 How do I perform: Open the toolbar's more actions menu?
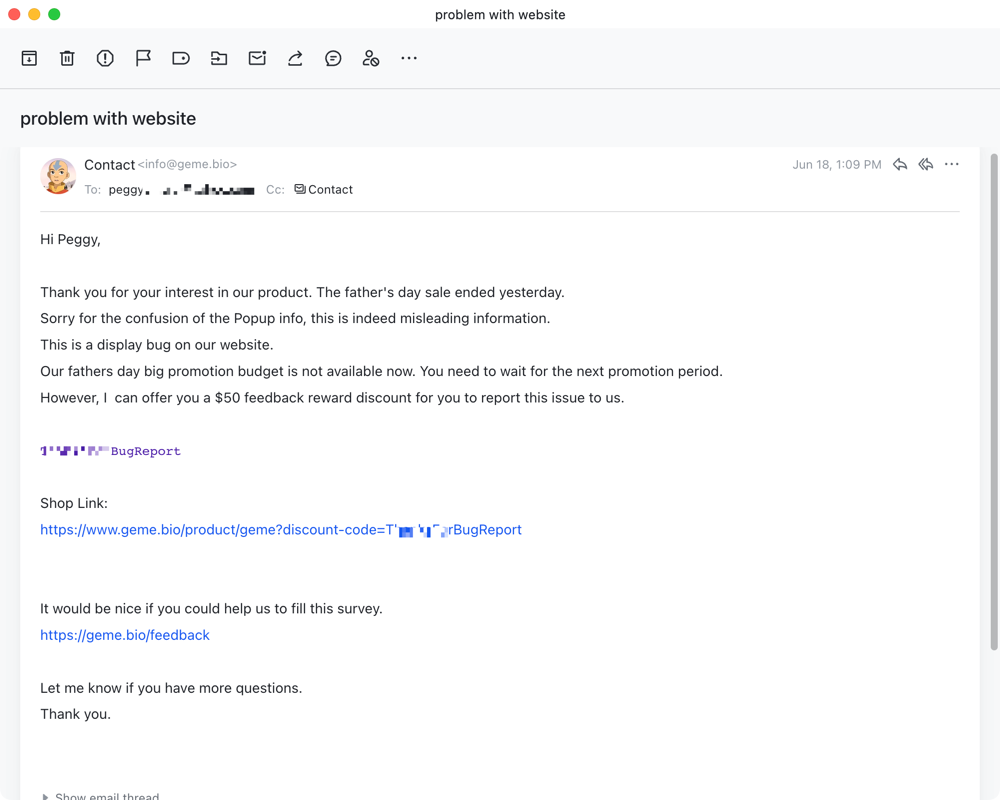(x=409, y=58)
